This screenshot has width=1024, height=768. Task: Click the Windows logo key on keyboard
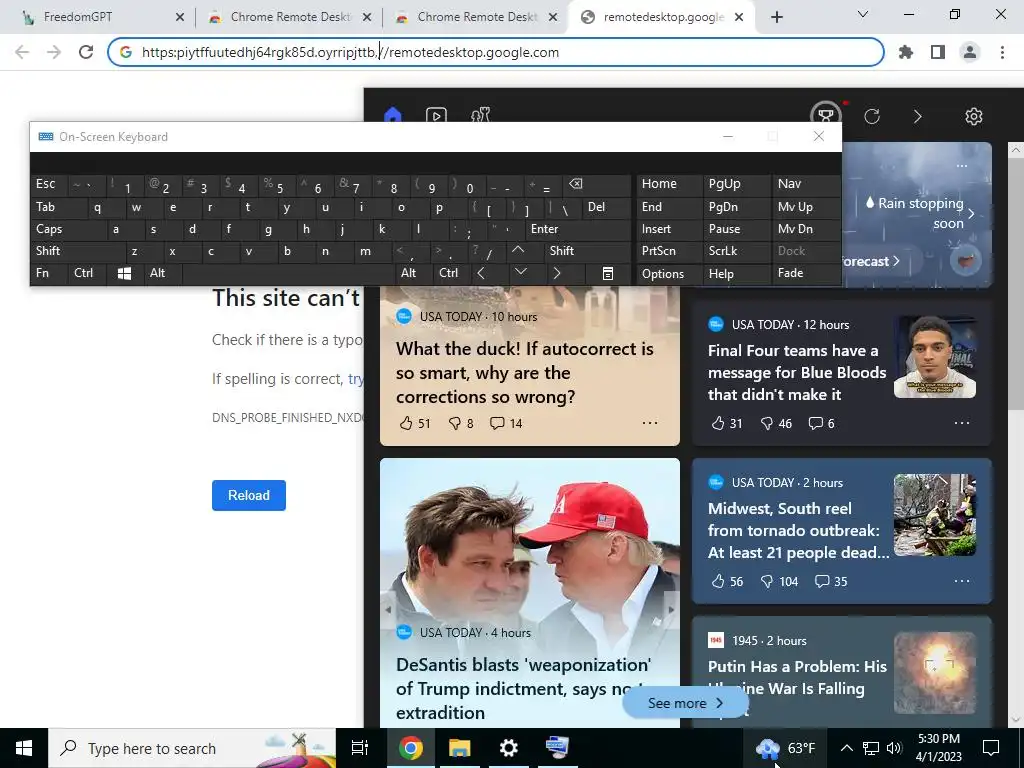click(x=124, y=273)
